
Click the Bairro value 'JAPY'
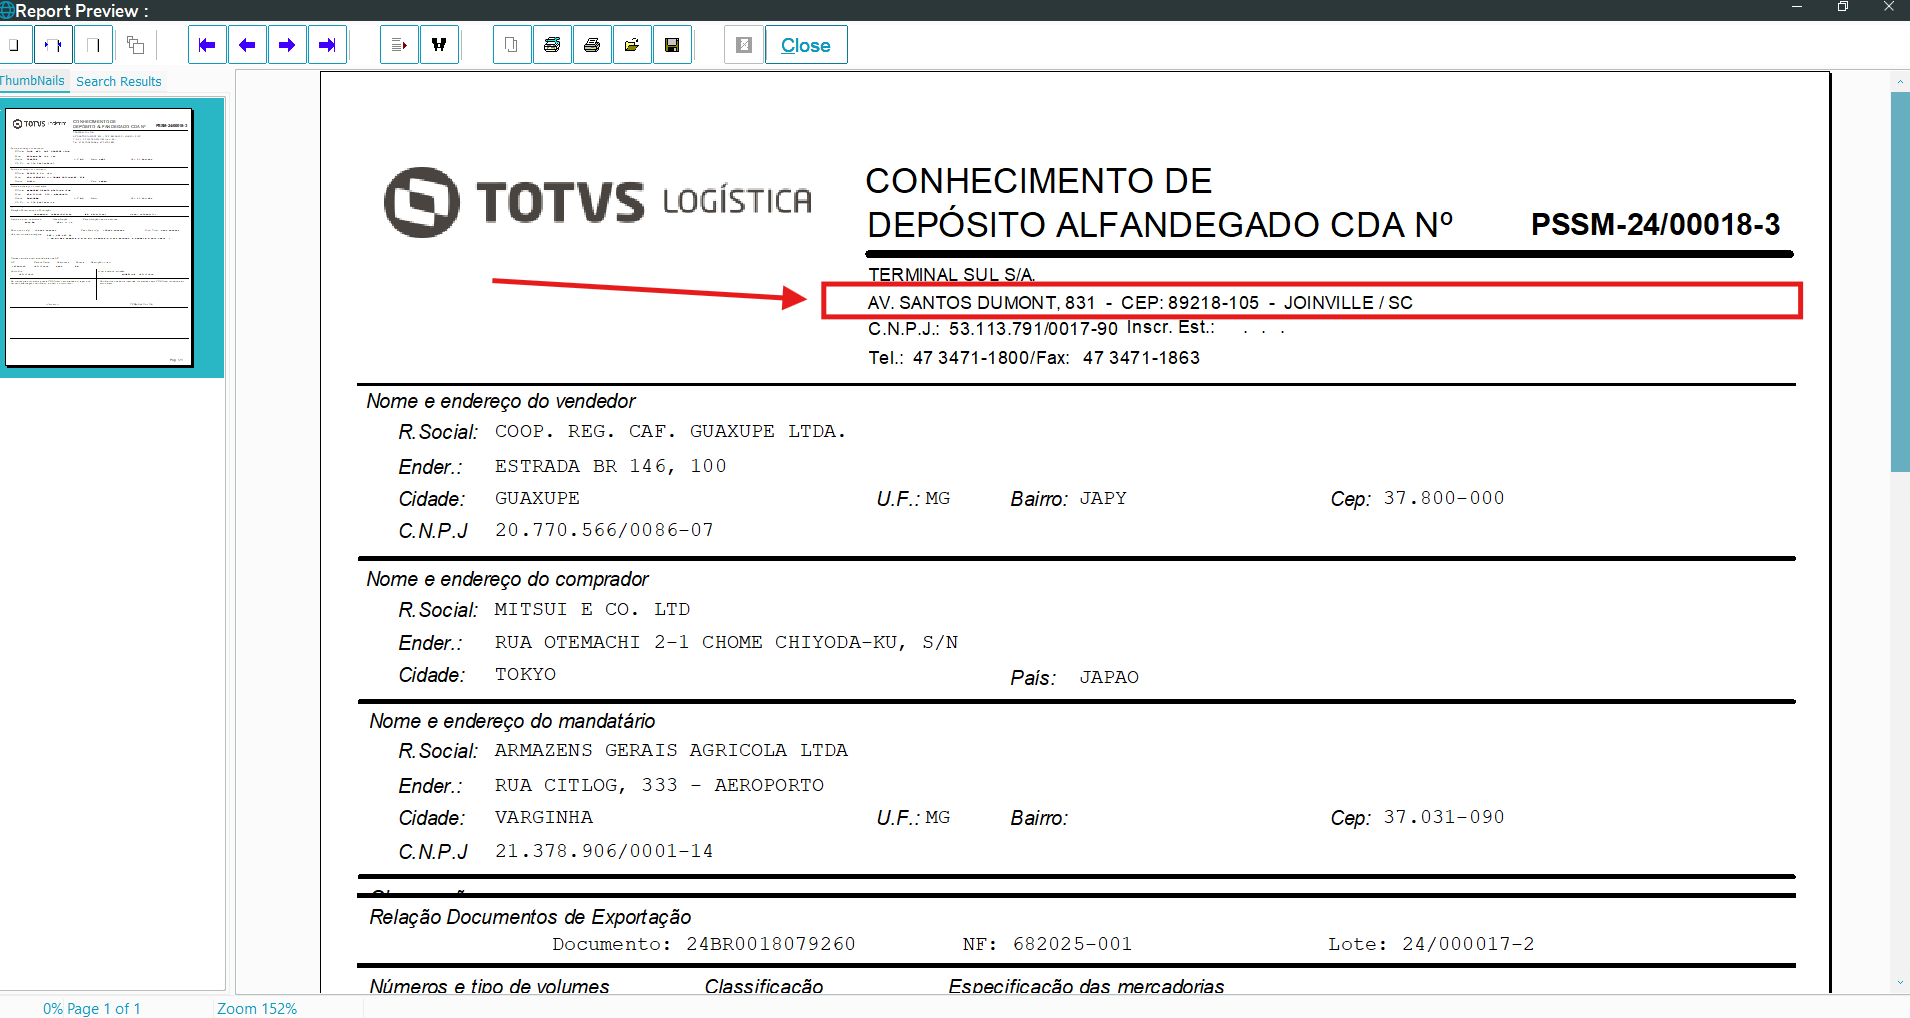(x=1103, y=498)
